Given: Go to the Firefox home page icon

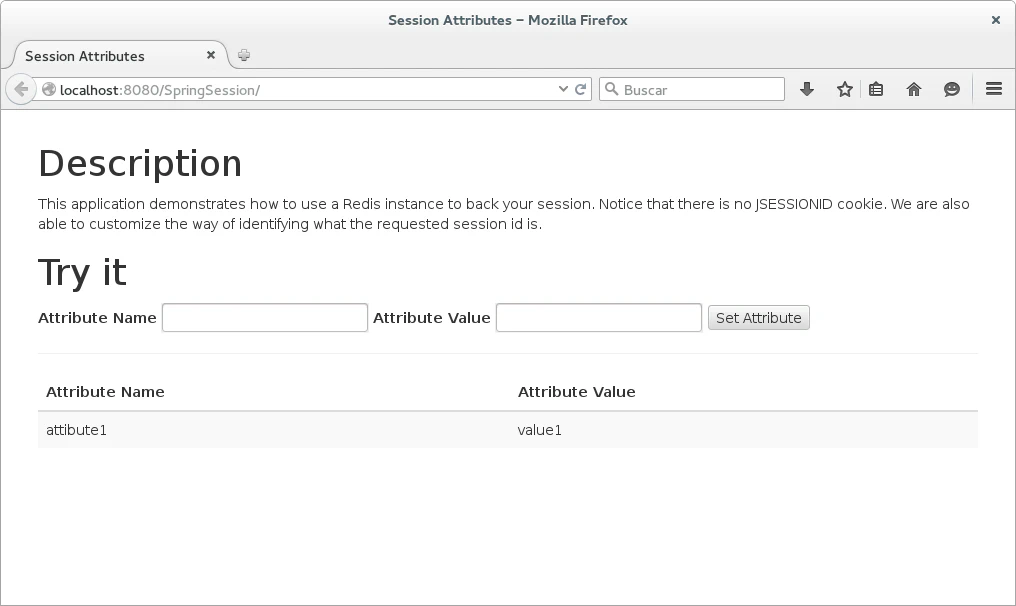Looking at the screenshot, I should click(x=914, y=89).
